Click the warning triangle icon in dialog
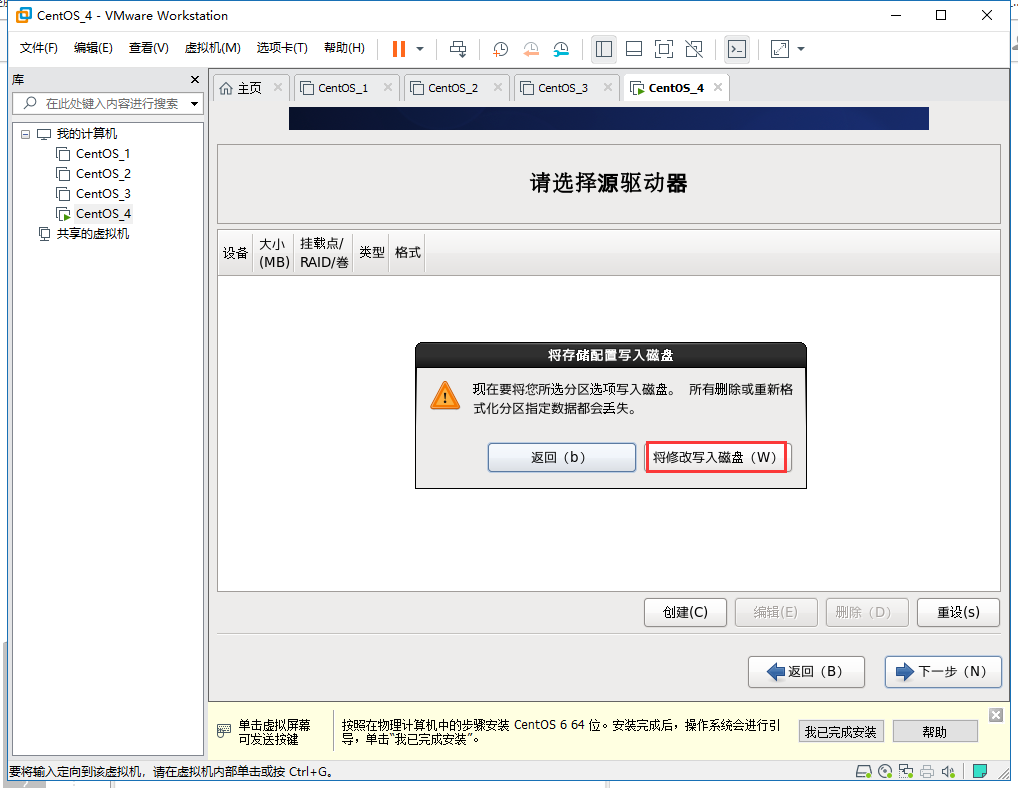1018x788 pixels. point(445,396)
